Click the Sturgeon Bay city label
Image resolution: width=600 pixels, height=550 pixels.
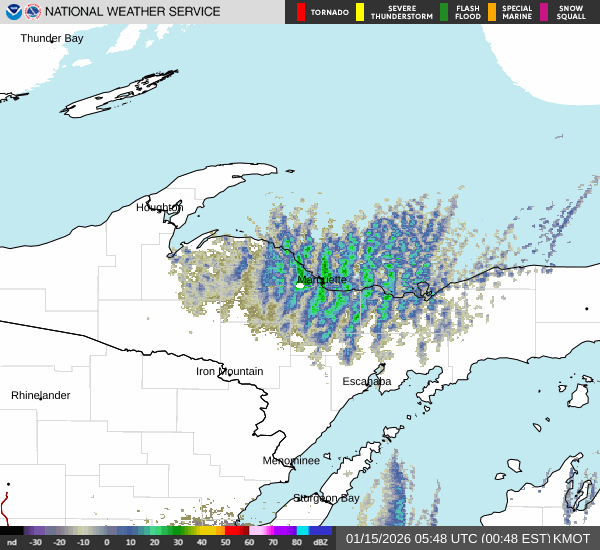click(x=326, y=498)
